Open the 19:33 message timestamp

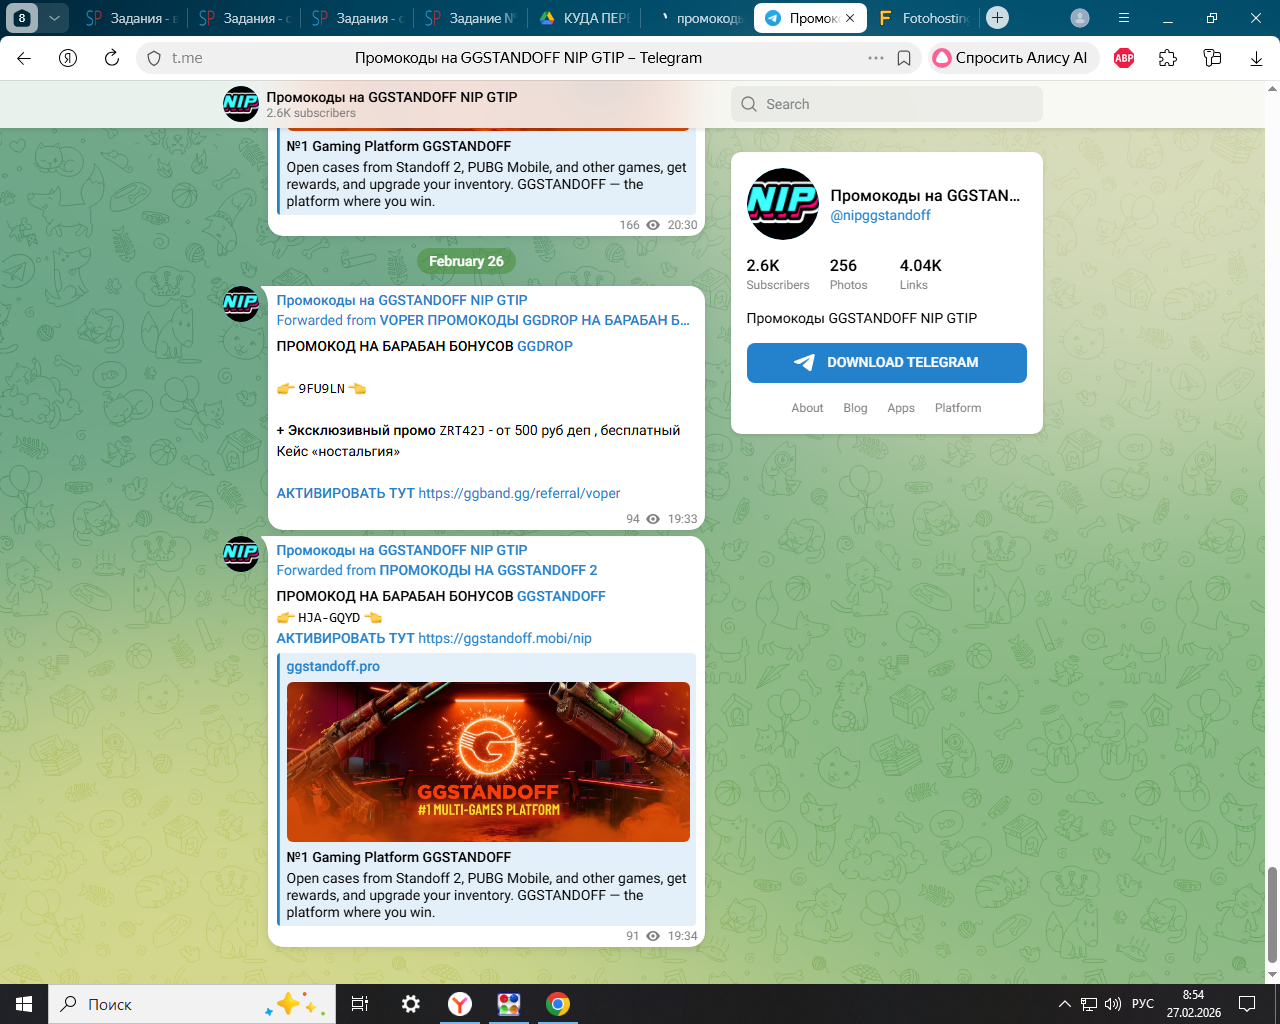[683, 519]
